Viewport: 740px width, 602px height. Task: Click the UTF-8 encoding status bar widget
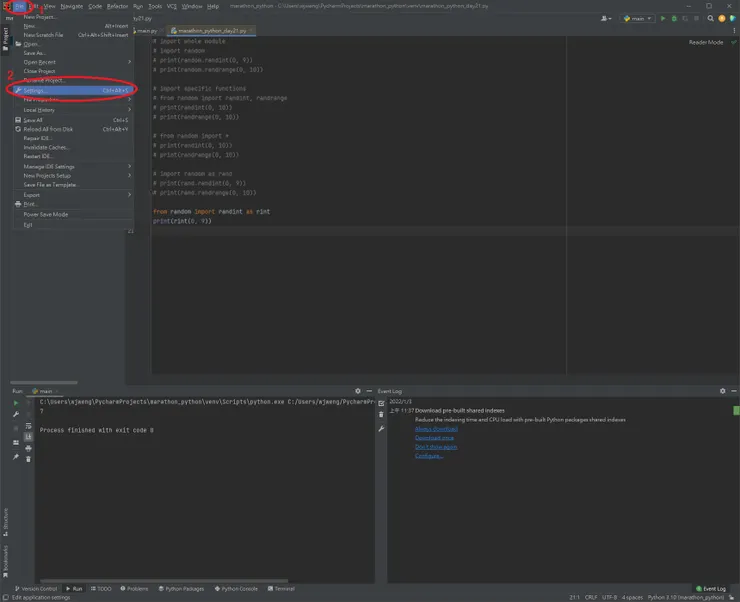point(609,597)
